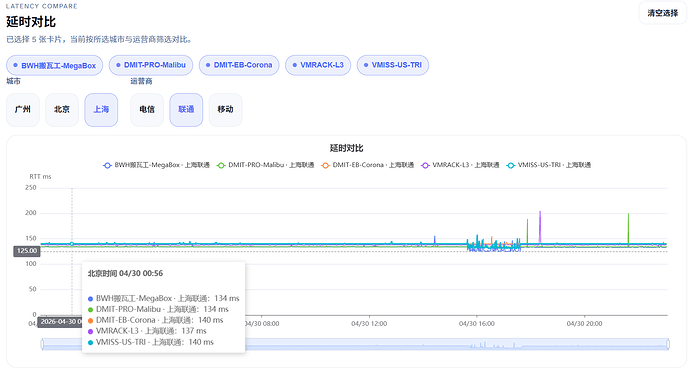The image size is (690, 370).
Task: Click the data zoom range bar
Action: 355,344
